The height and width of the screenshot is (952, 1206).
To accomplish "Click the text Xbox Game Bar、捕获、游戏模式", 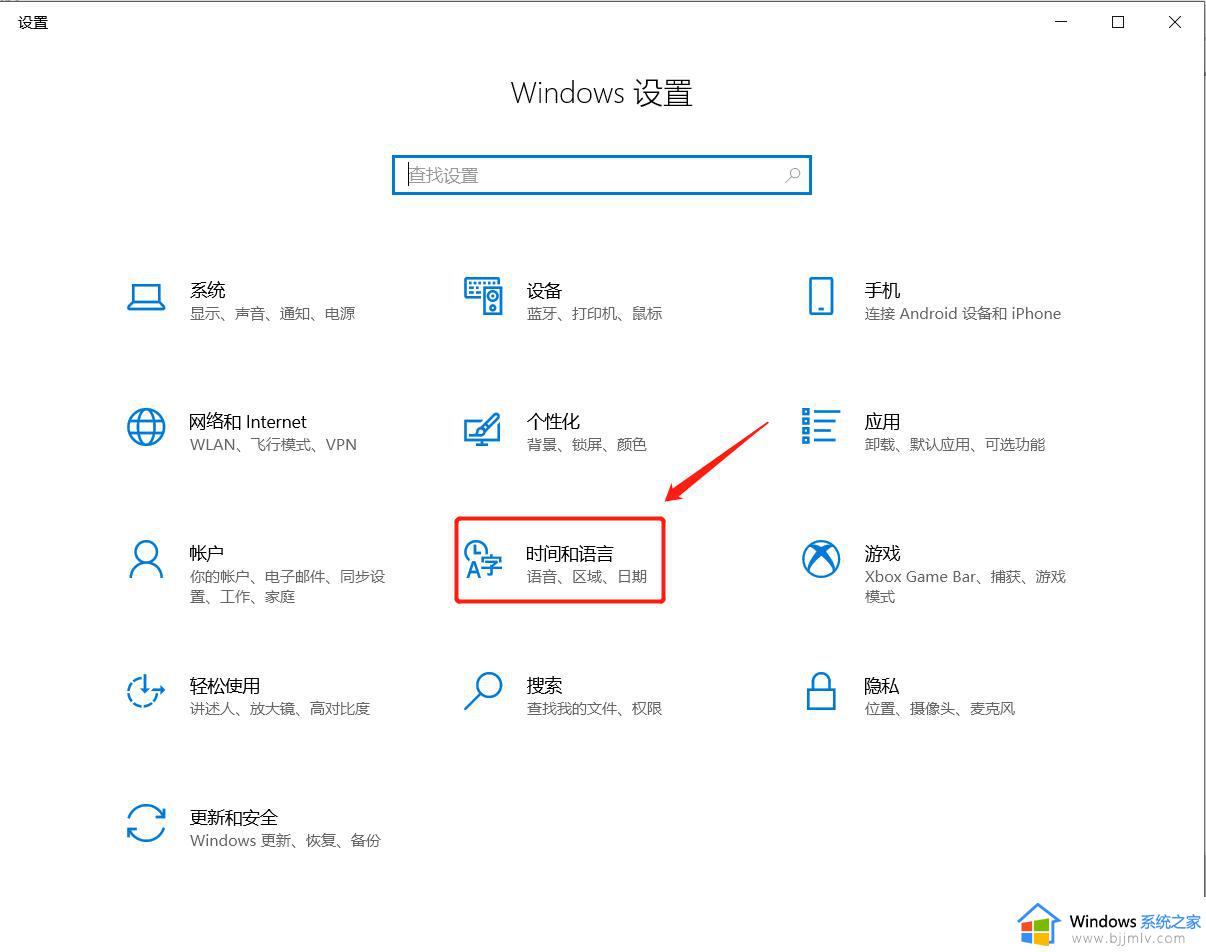I will click(965, 586).
